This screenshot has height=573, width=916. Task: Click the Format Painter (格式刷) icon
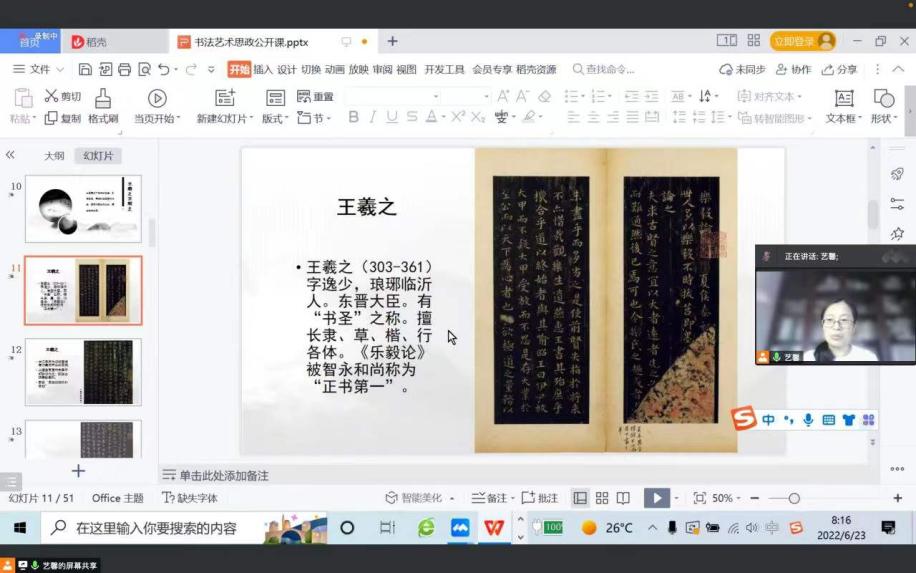(103, 98)
